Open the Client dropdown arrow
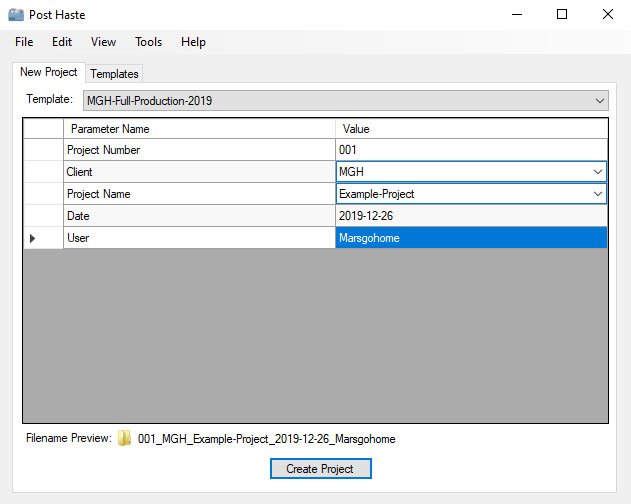The height and width of the screenshot is (504, 631). (x=598, y=172)
